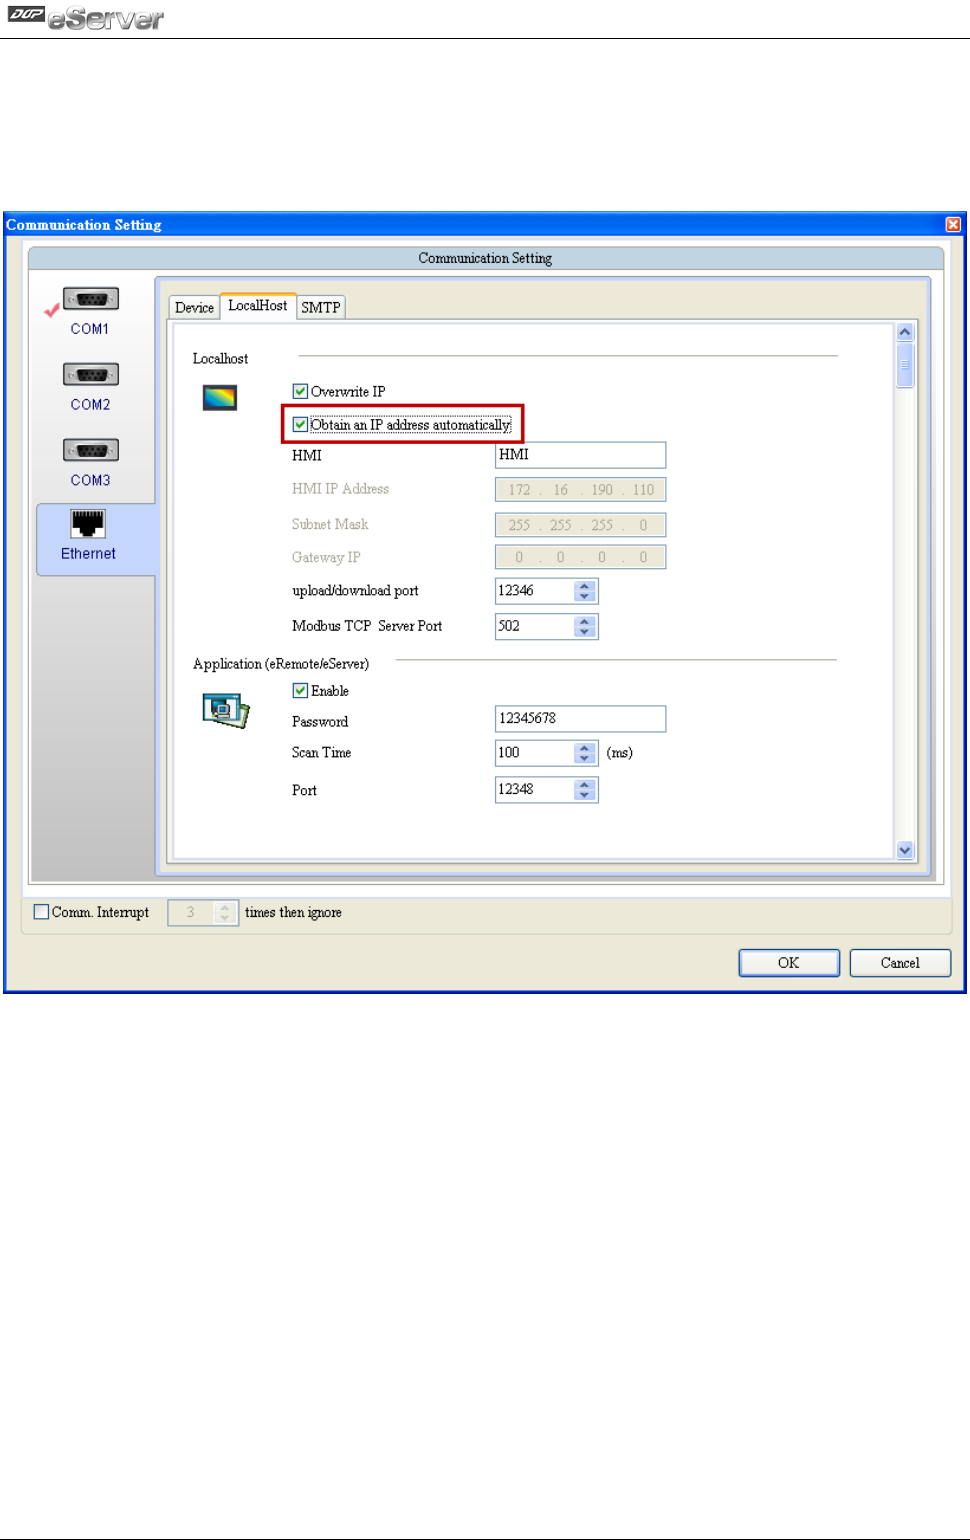Toggle the Enable checkbox for eRemote/eServer

(300, 690)
